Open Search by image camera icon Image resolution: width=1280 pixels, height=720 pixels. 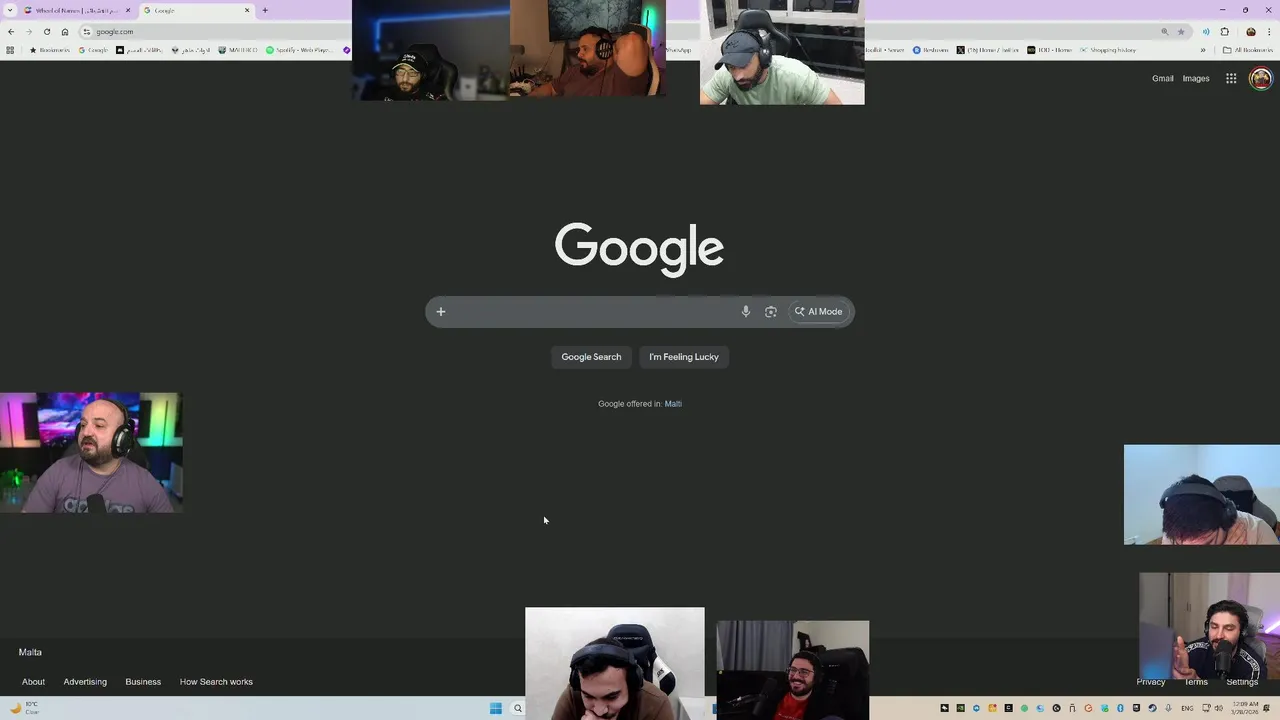click(x=771, y=311)
